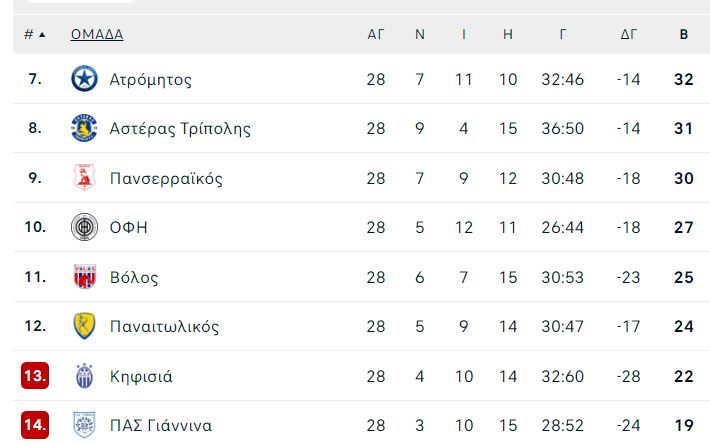Click the OFI circular club badge
710x444 pixels.
click(84, 227)
